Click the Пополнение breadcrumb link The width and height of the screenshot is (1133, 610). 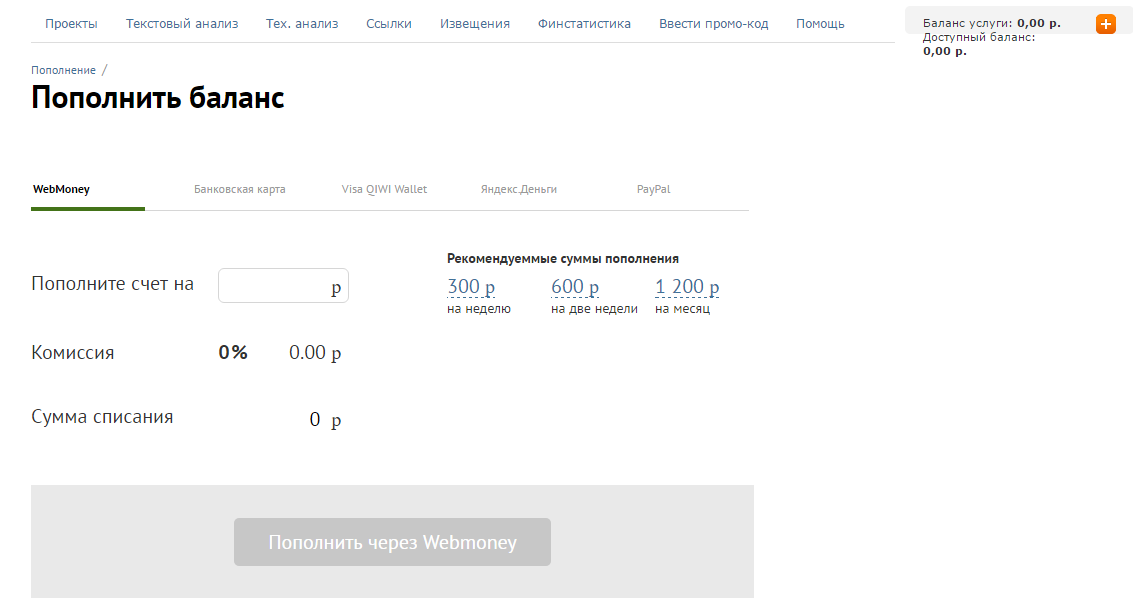[x=63, y=70]
